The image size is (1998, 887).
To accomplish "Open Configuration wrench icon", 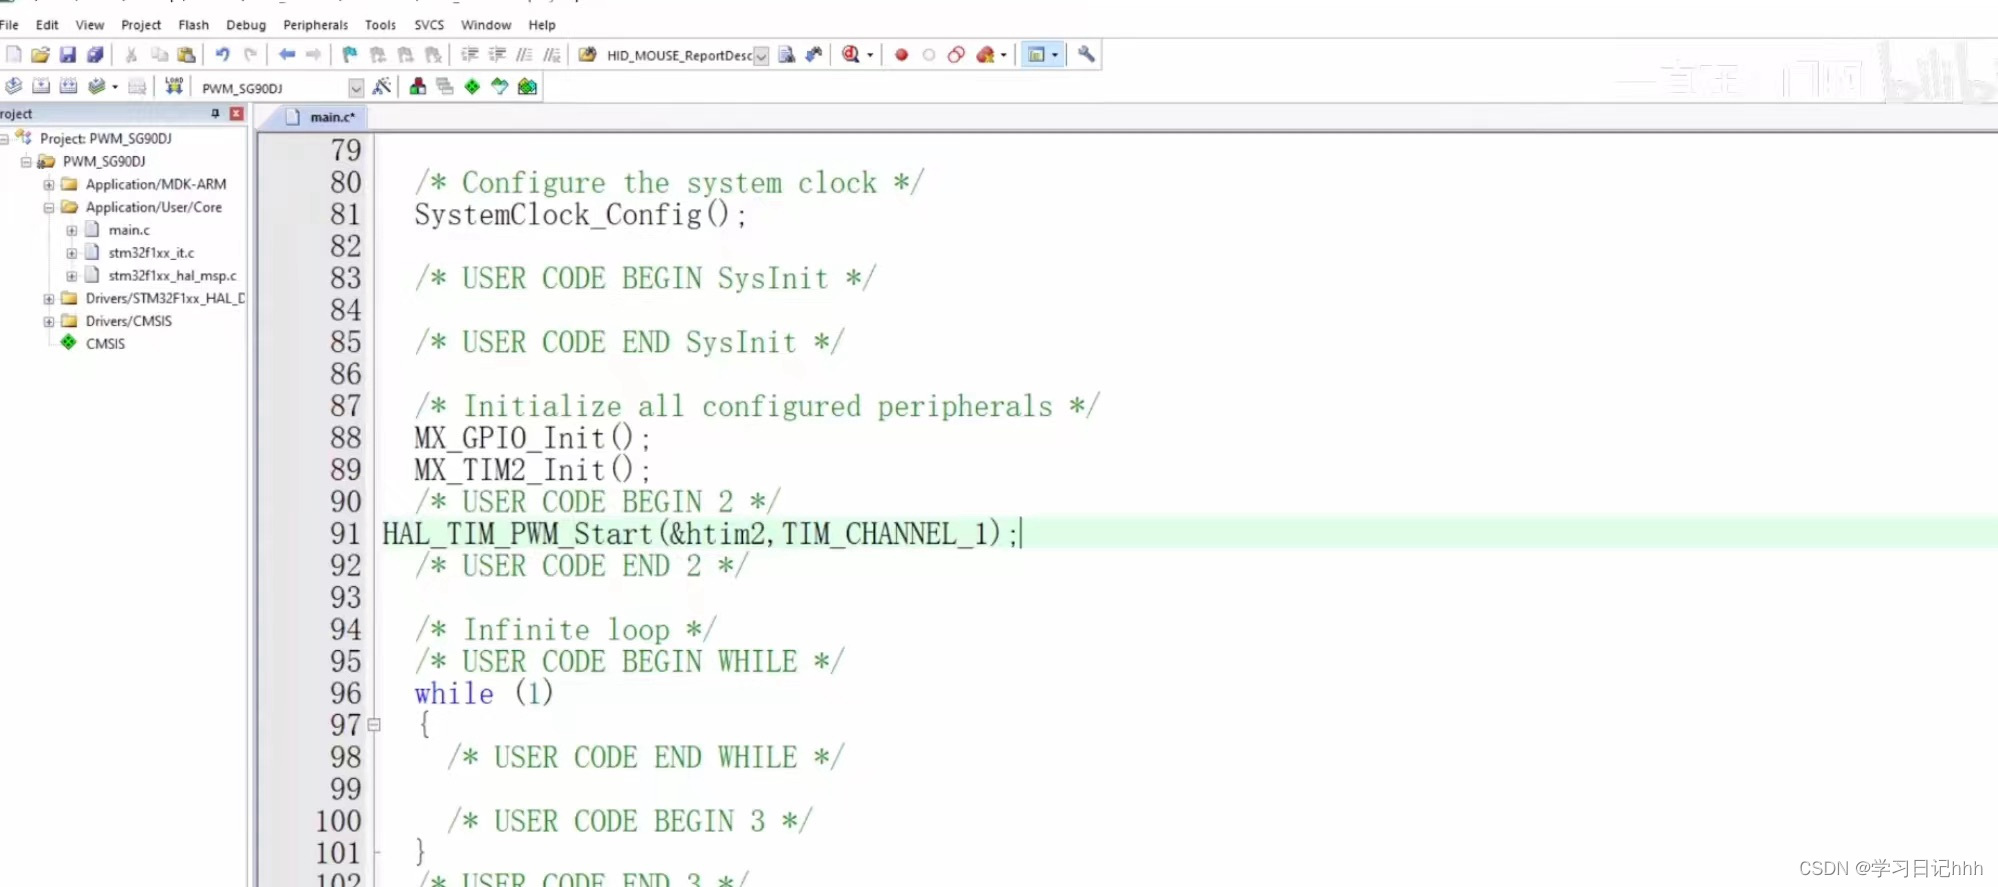I will pyautogui.click(x=1086, y=55).
